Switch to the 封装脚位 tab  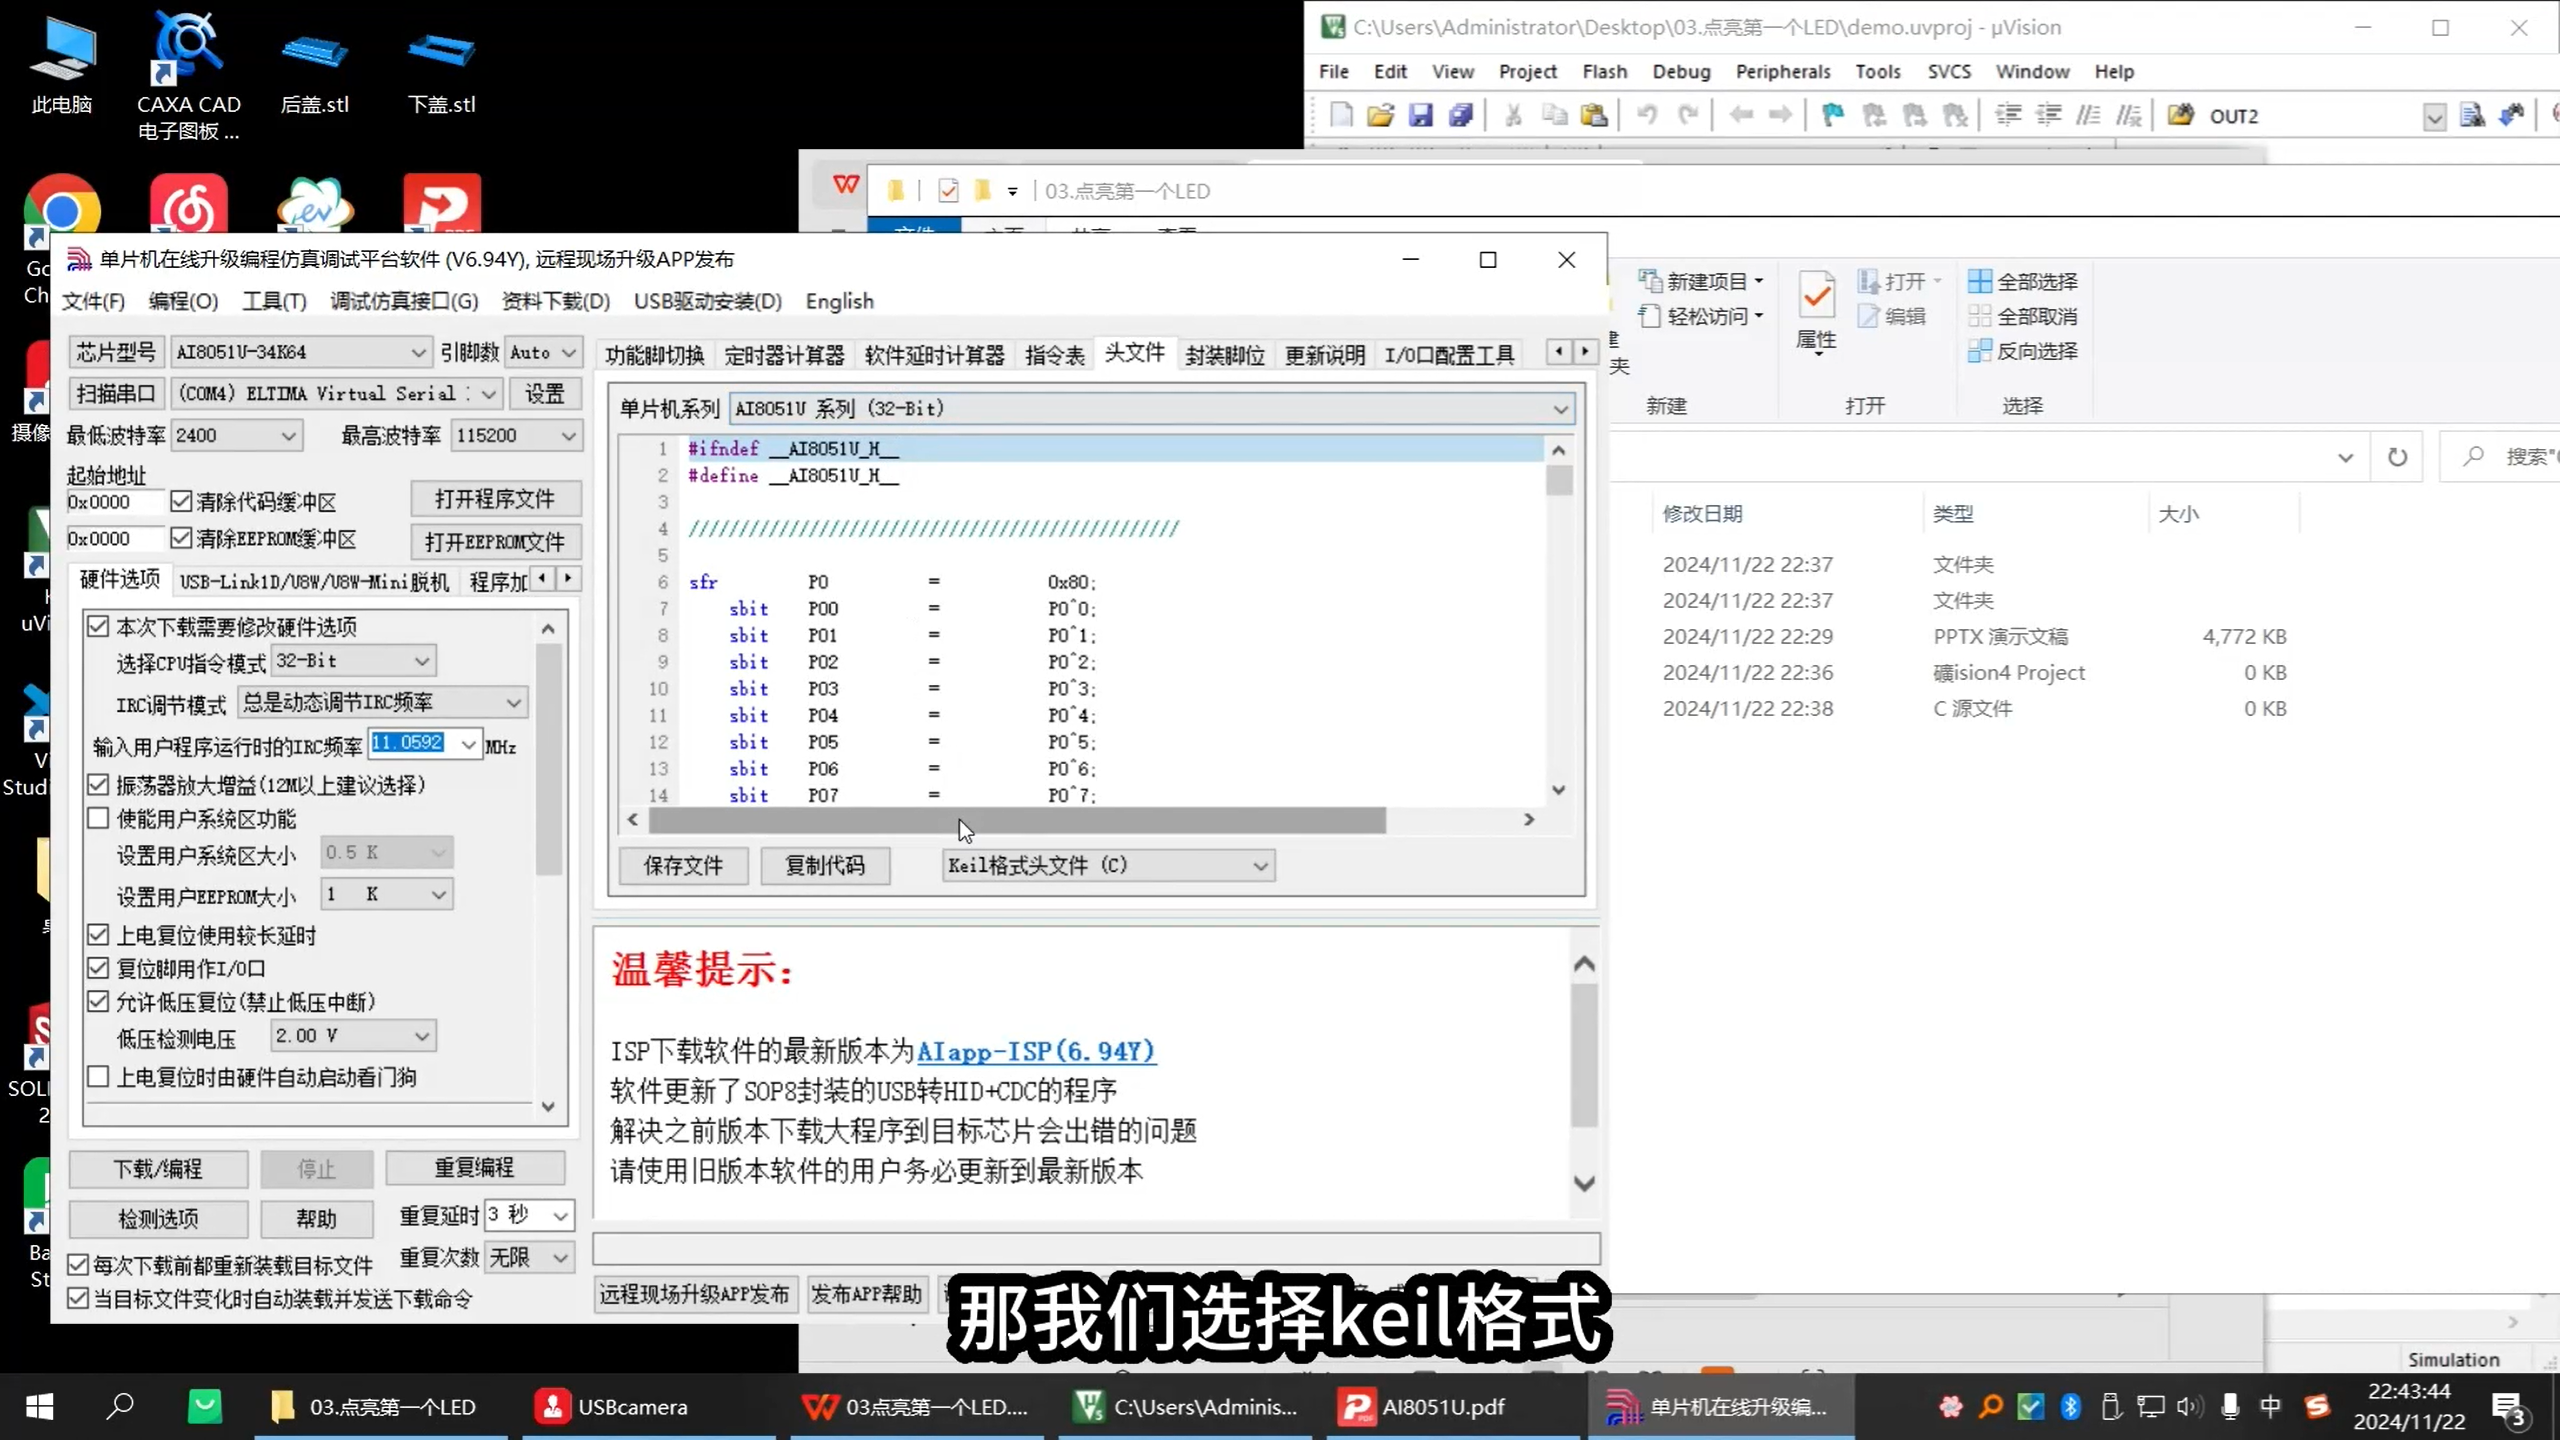pos(1225,354)
